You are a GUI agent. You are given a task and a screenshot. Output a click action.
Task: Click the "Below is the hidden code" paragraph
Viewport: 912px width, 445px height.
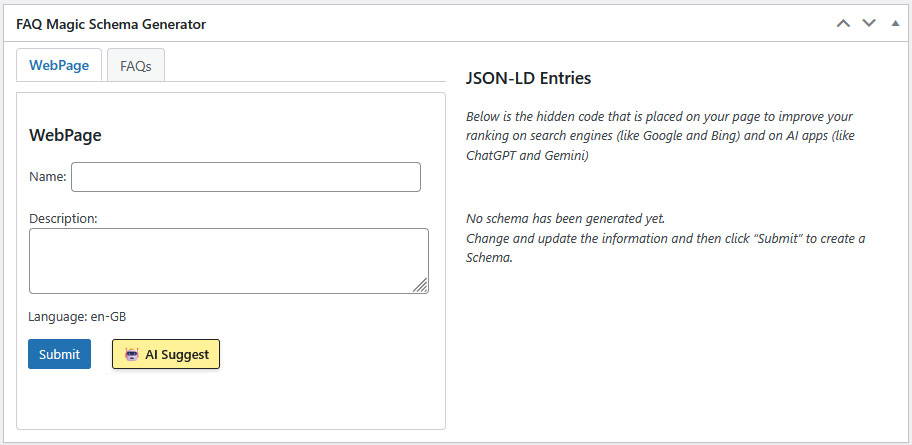point(659,136)
